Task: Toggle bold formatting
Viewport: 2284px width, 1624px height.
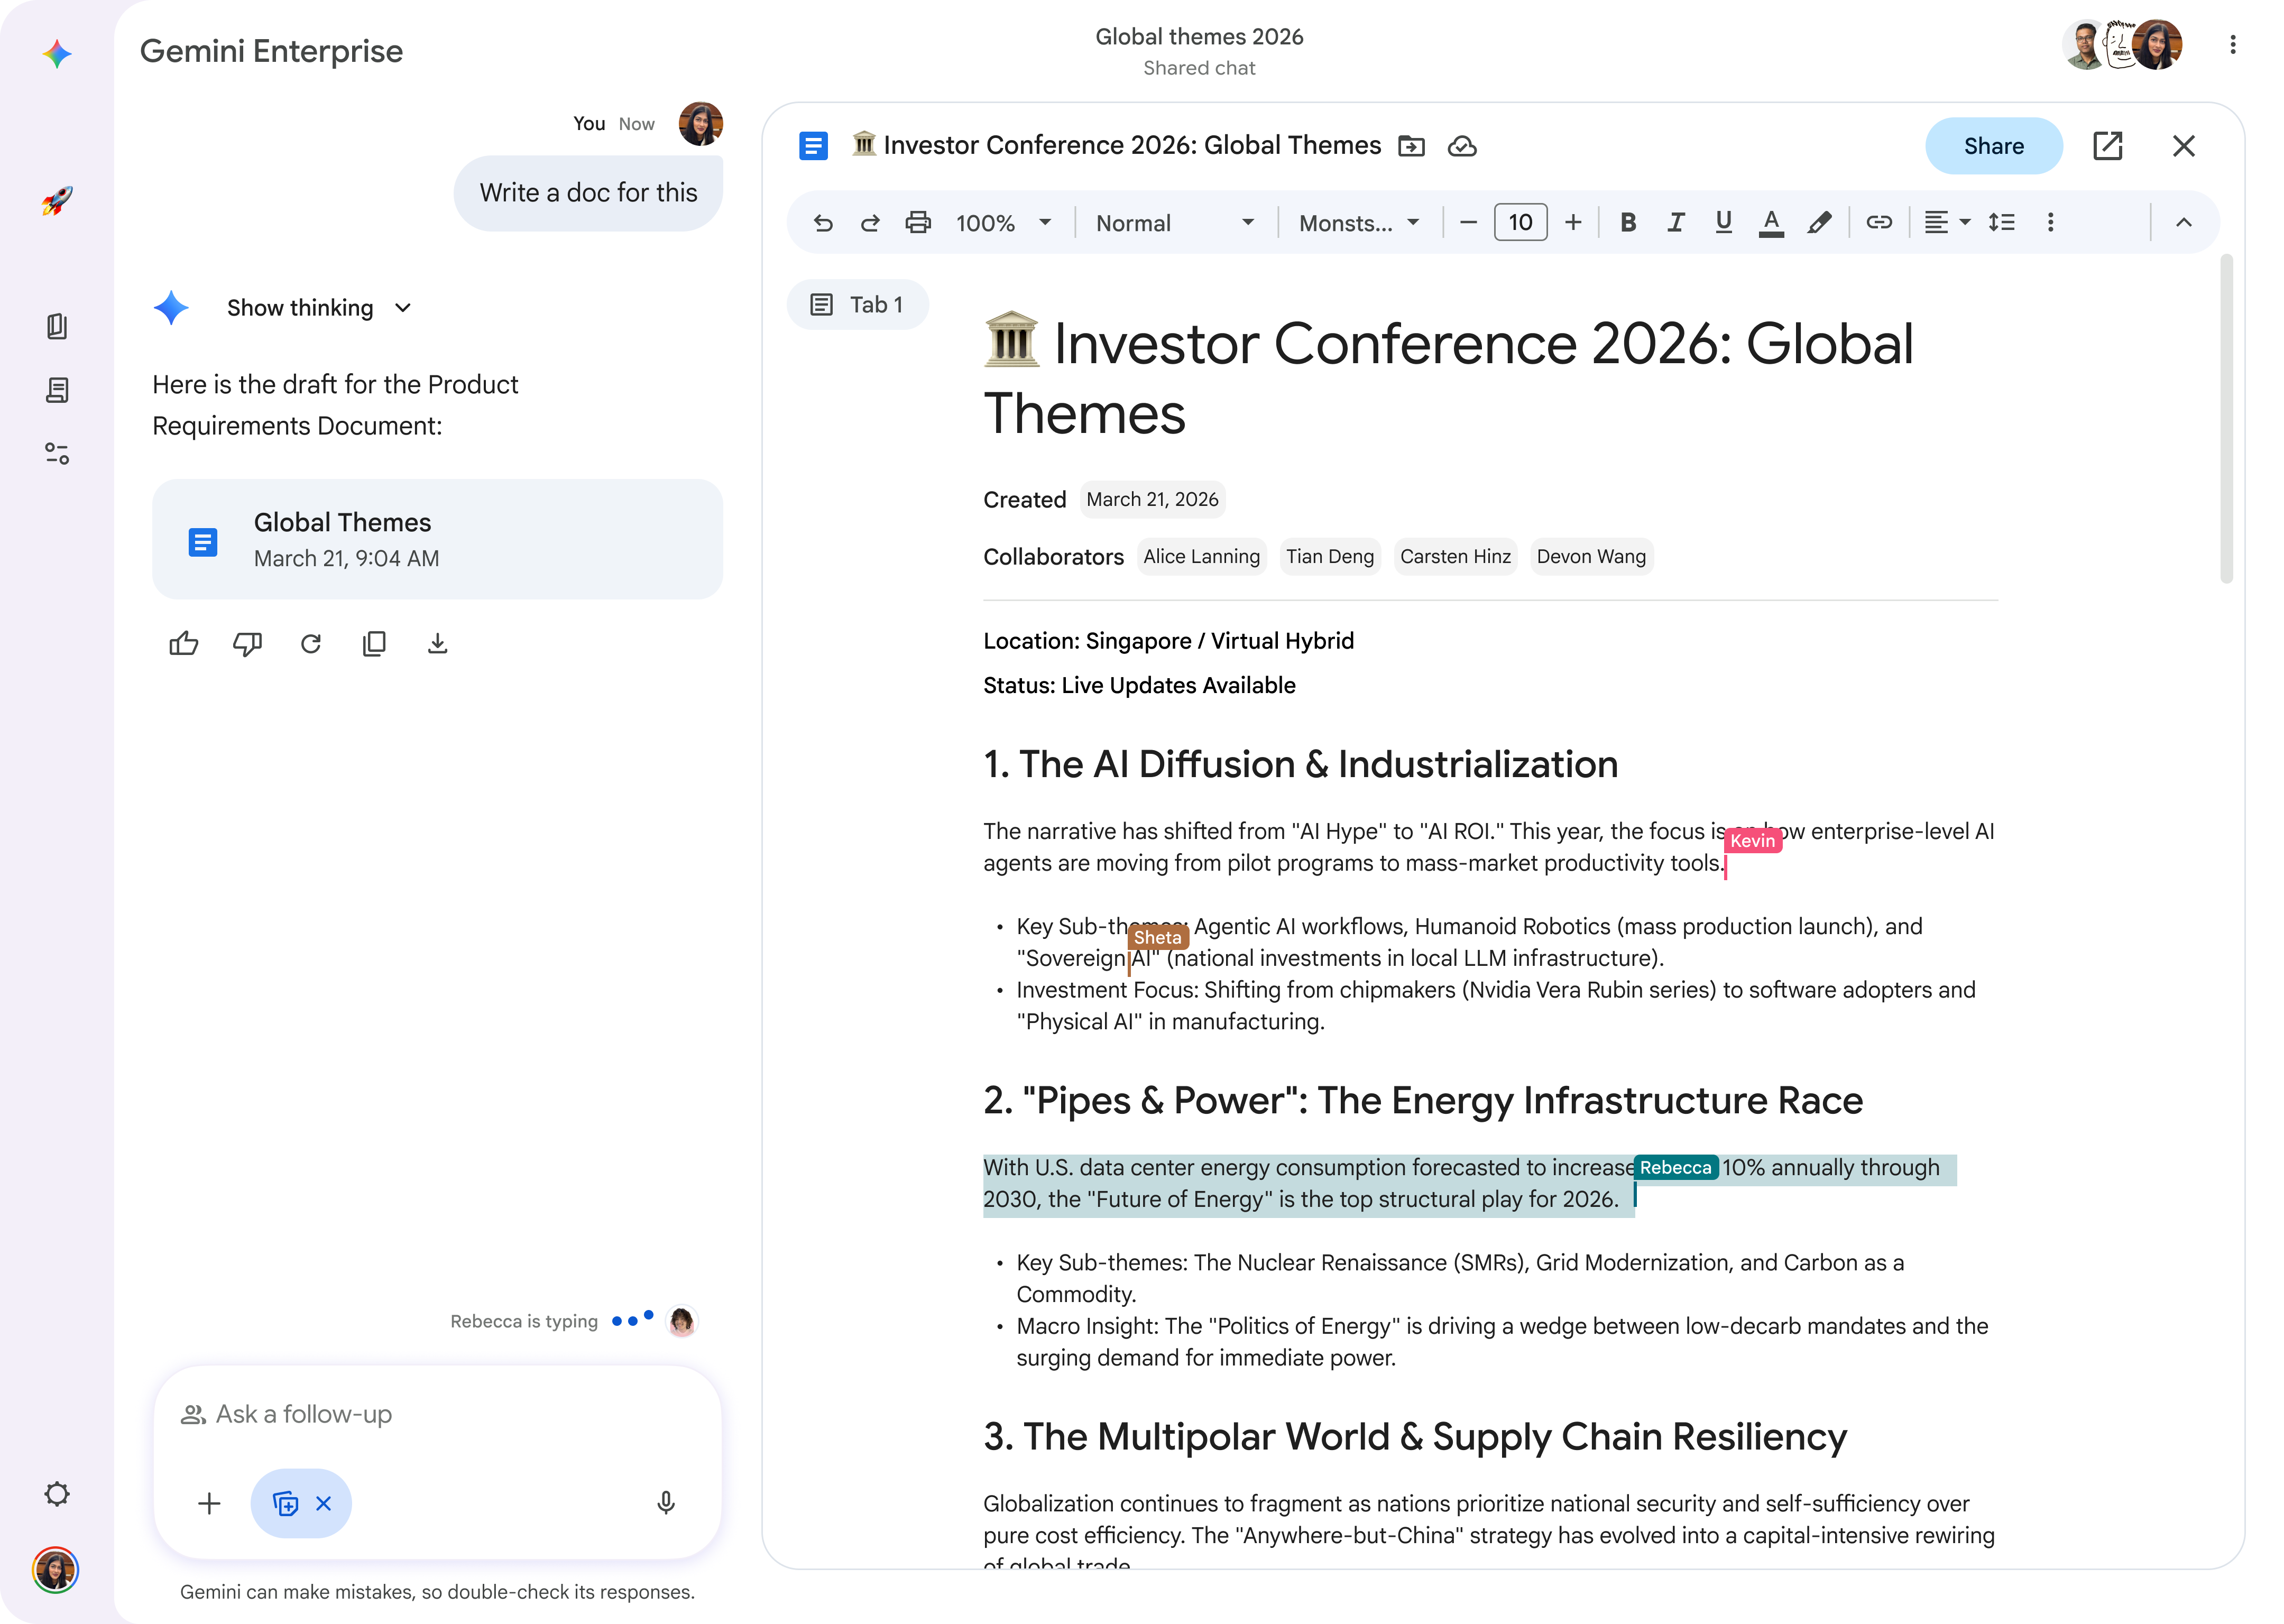Action: click(1628, 222)
